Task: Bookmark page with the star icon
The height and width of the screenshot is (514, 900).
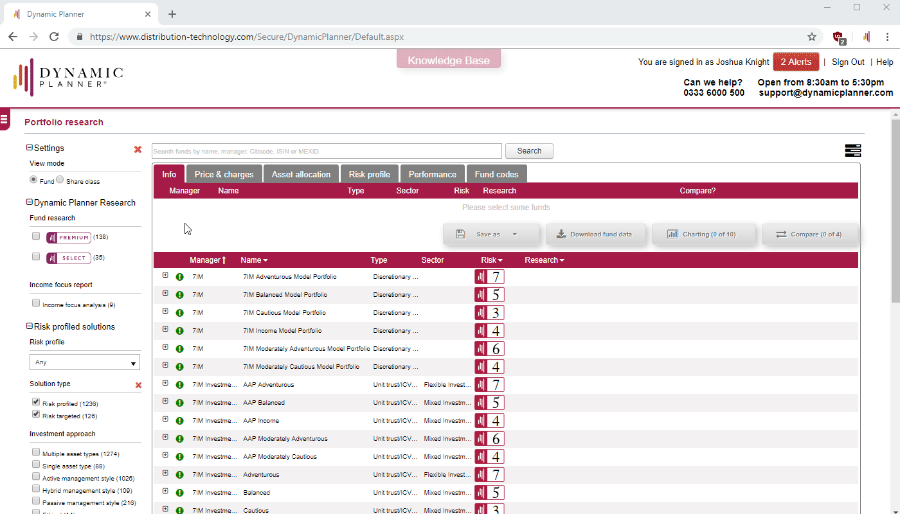Action: 812,37
